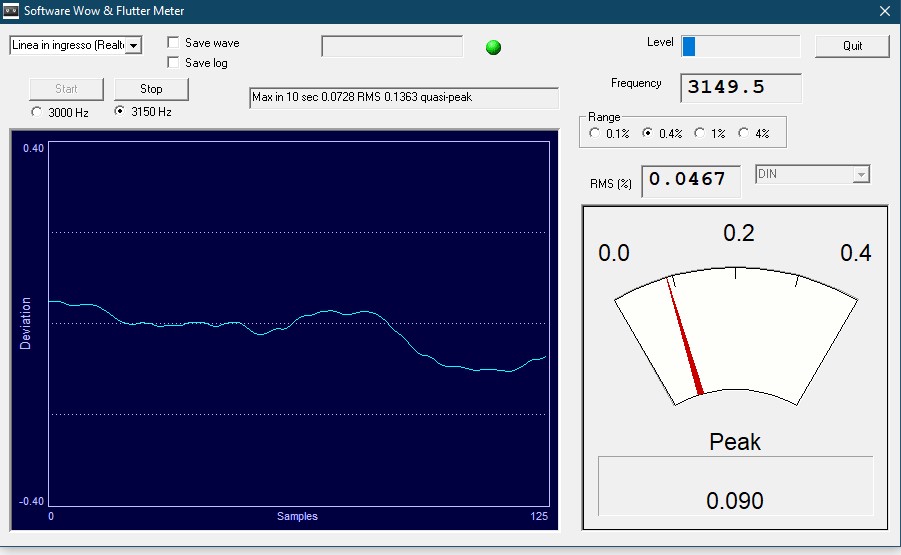901x555 pixels.
Task: Close the Wow & Flutter Meter window
Action: coord(885,11)
